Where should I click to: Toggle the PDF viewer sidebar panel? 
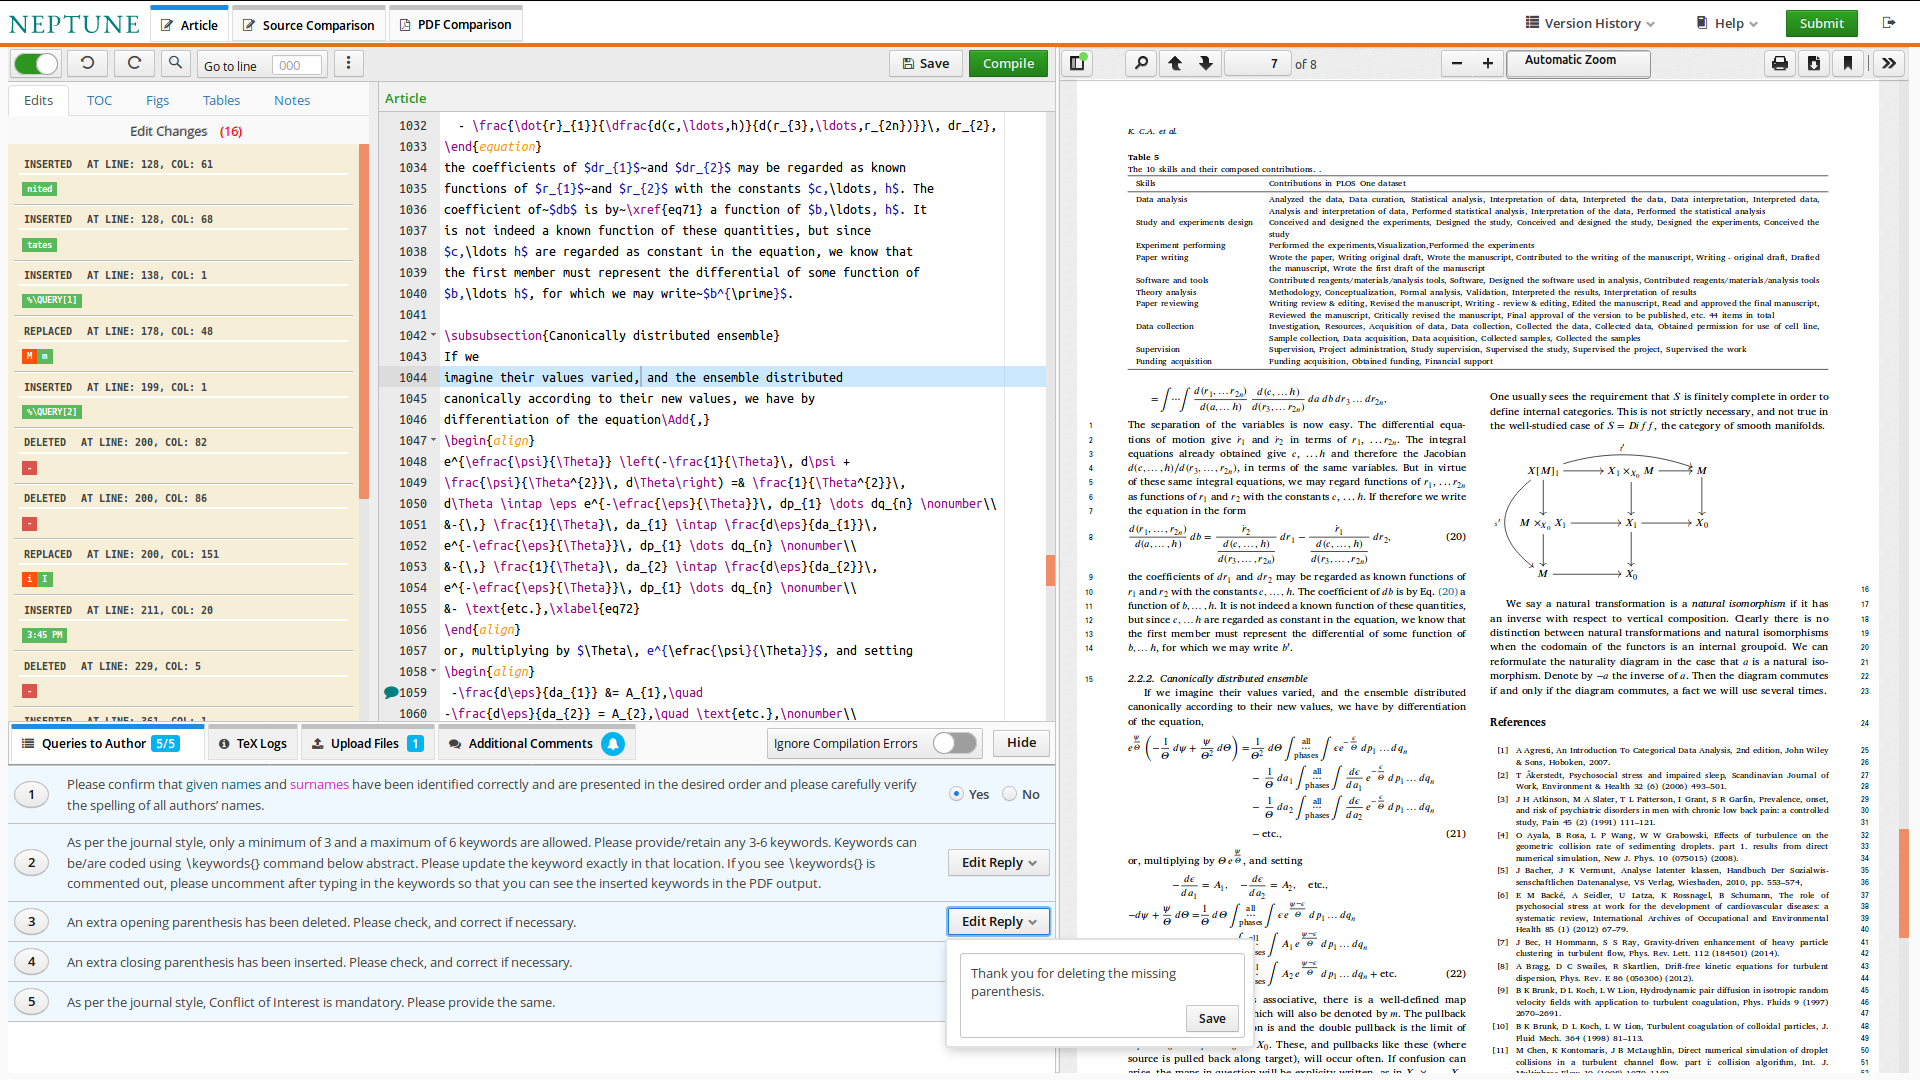coord(1077,64)
